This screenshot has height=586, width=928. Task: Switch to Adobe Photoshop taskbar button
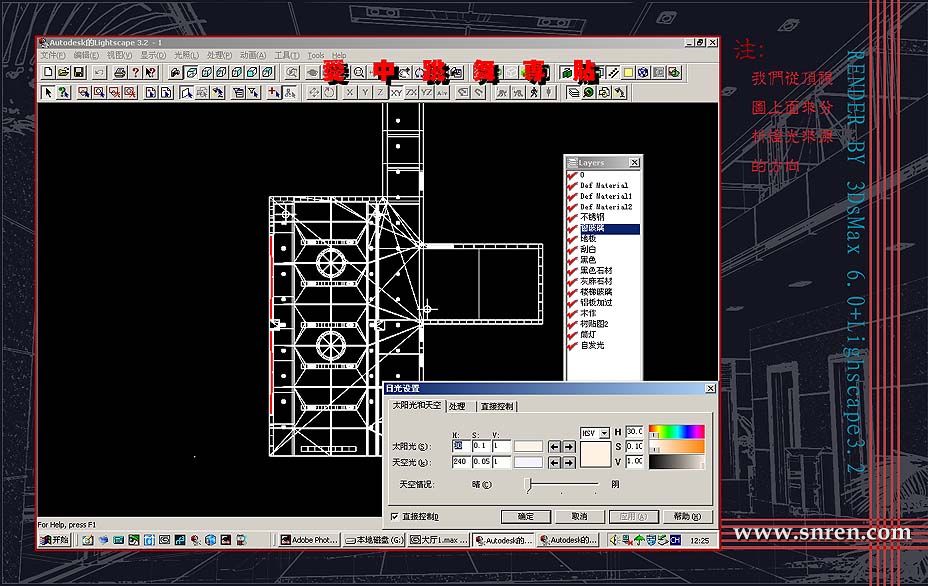pyautogui.click(x=310, y=540)
